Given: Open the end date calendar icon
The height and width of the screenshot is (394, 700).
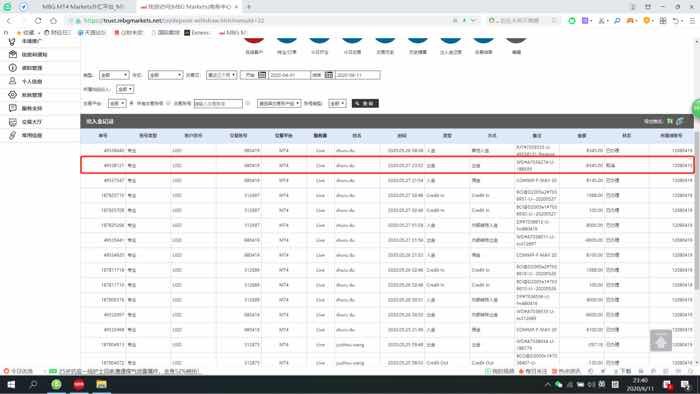Looking at the screenshot, I should pyautogui.click(x=329, y=75).
